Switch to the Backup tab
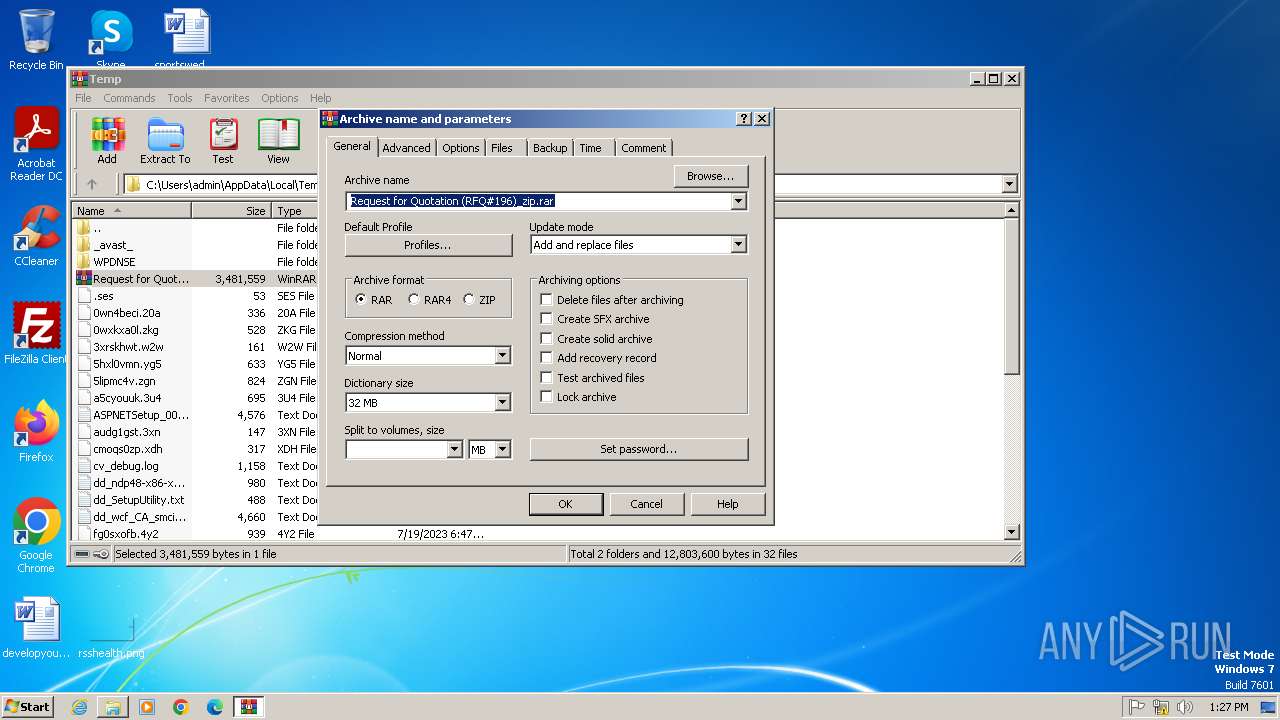 (550, 148)
